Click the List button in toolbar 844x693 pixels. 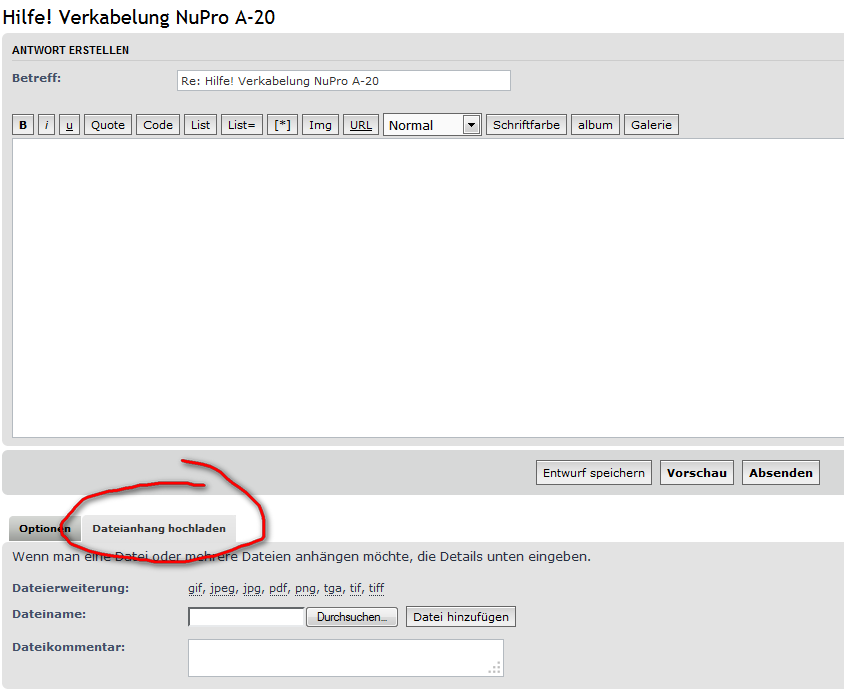coord(201,125)
